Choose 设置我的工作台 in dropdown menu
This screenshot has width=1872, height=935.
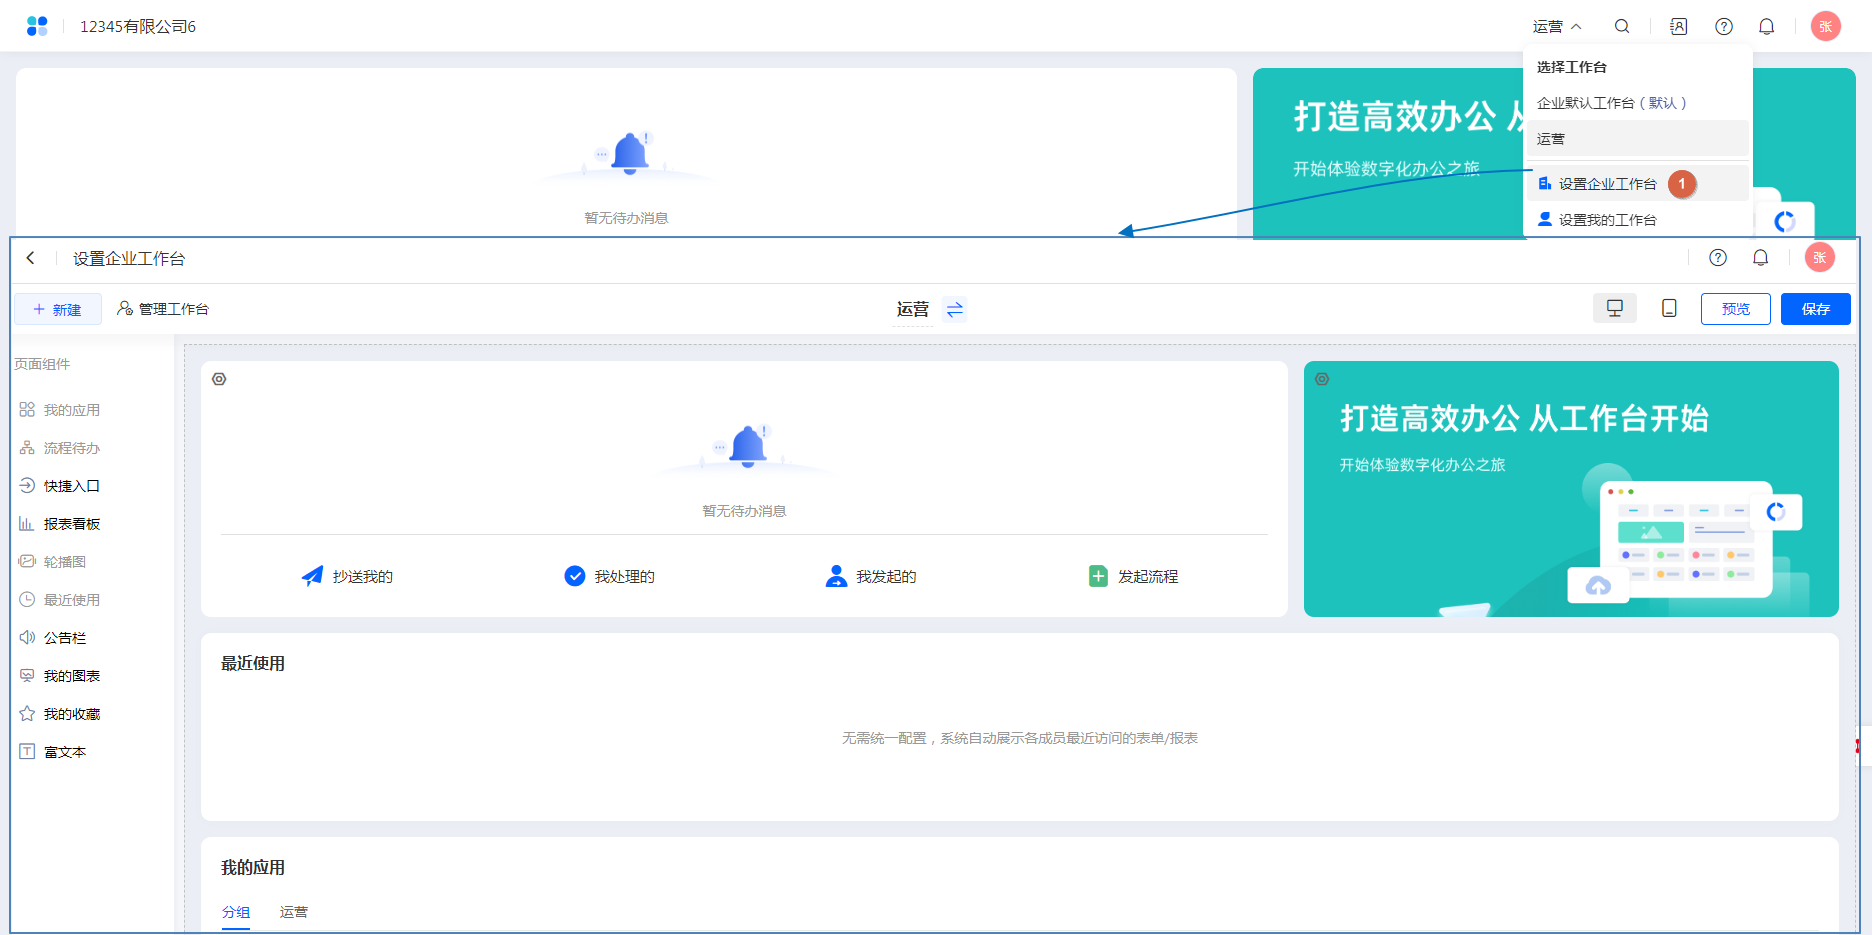coord(1606,220)
